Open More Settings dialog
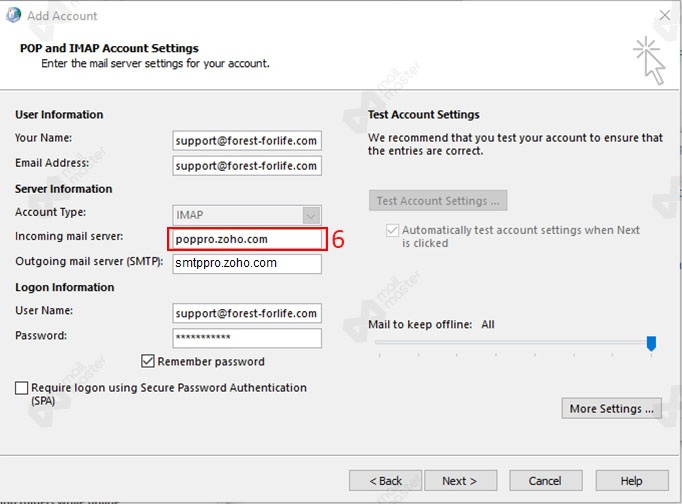682x504 pixels. [x=612, y=408]
